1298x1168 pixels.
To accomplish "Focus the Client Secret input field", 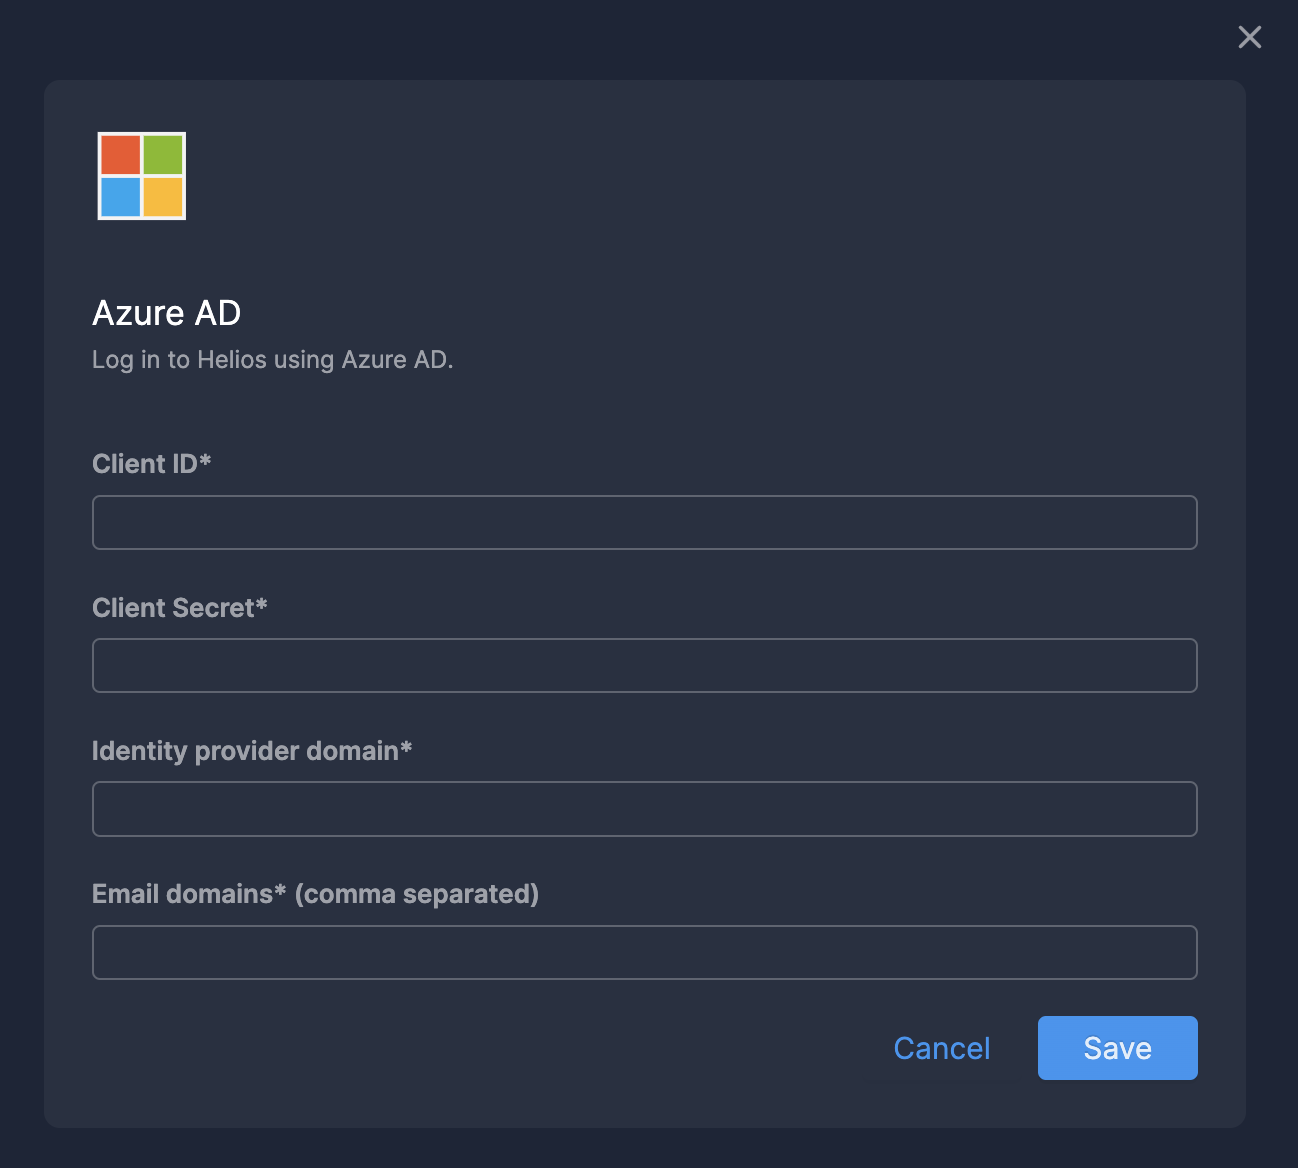I will click(645, 665).
